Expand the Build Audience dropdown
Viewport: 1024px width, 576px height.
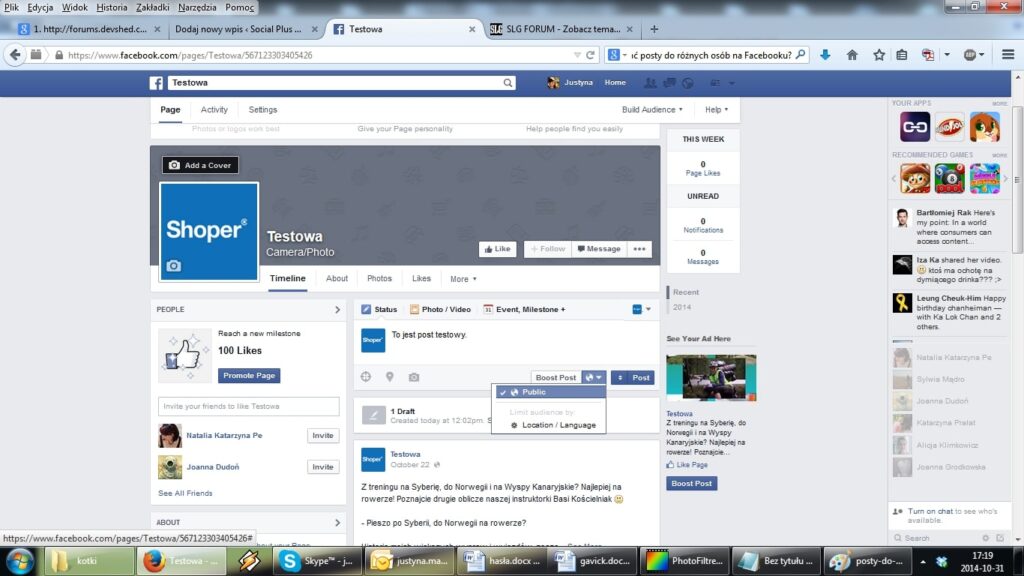[652, 110]
